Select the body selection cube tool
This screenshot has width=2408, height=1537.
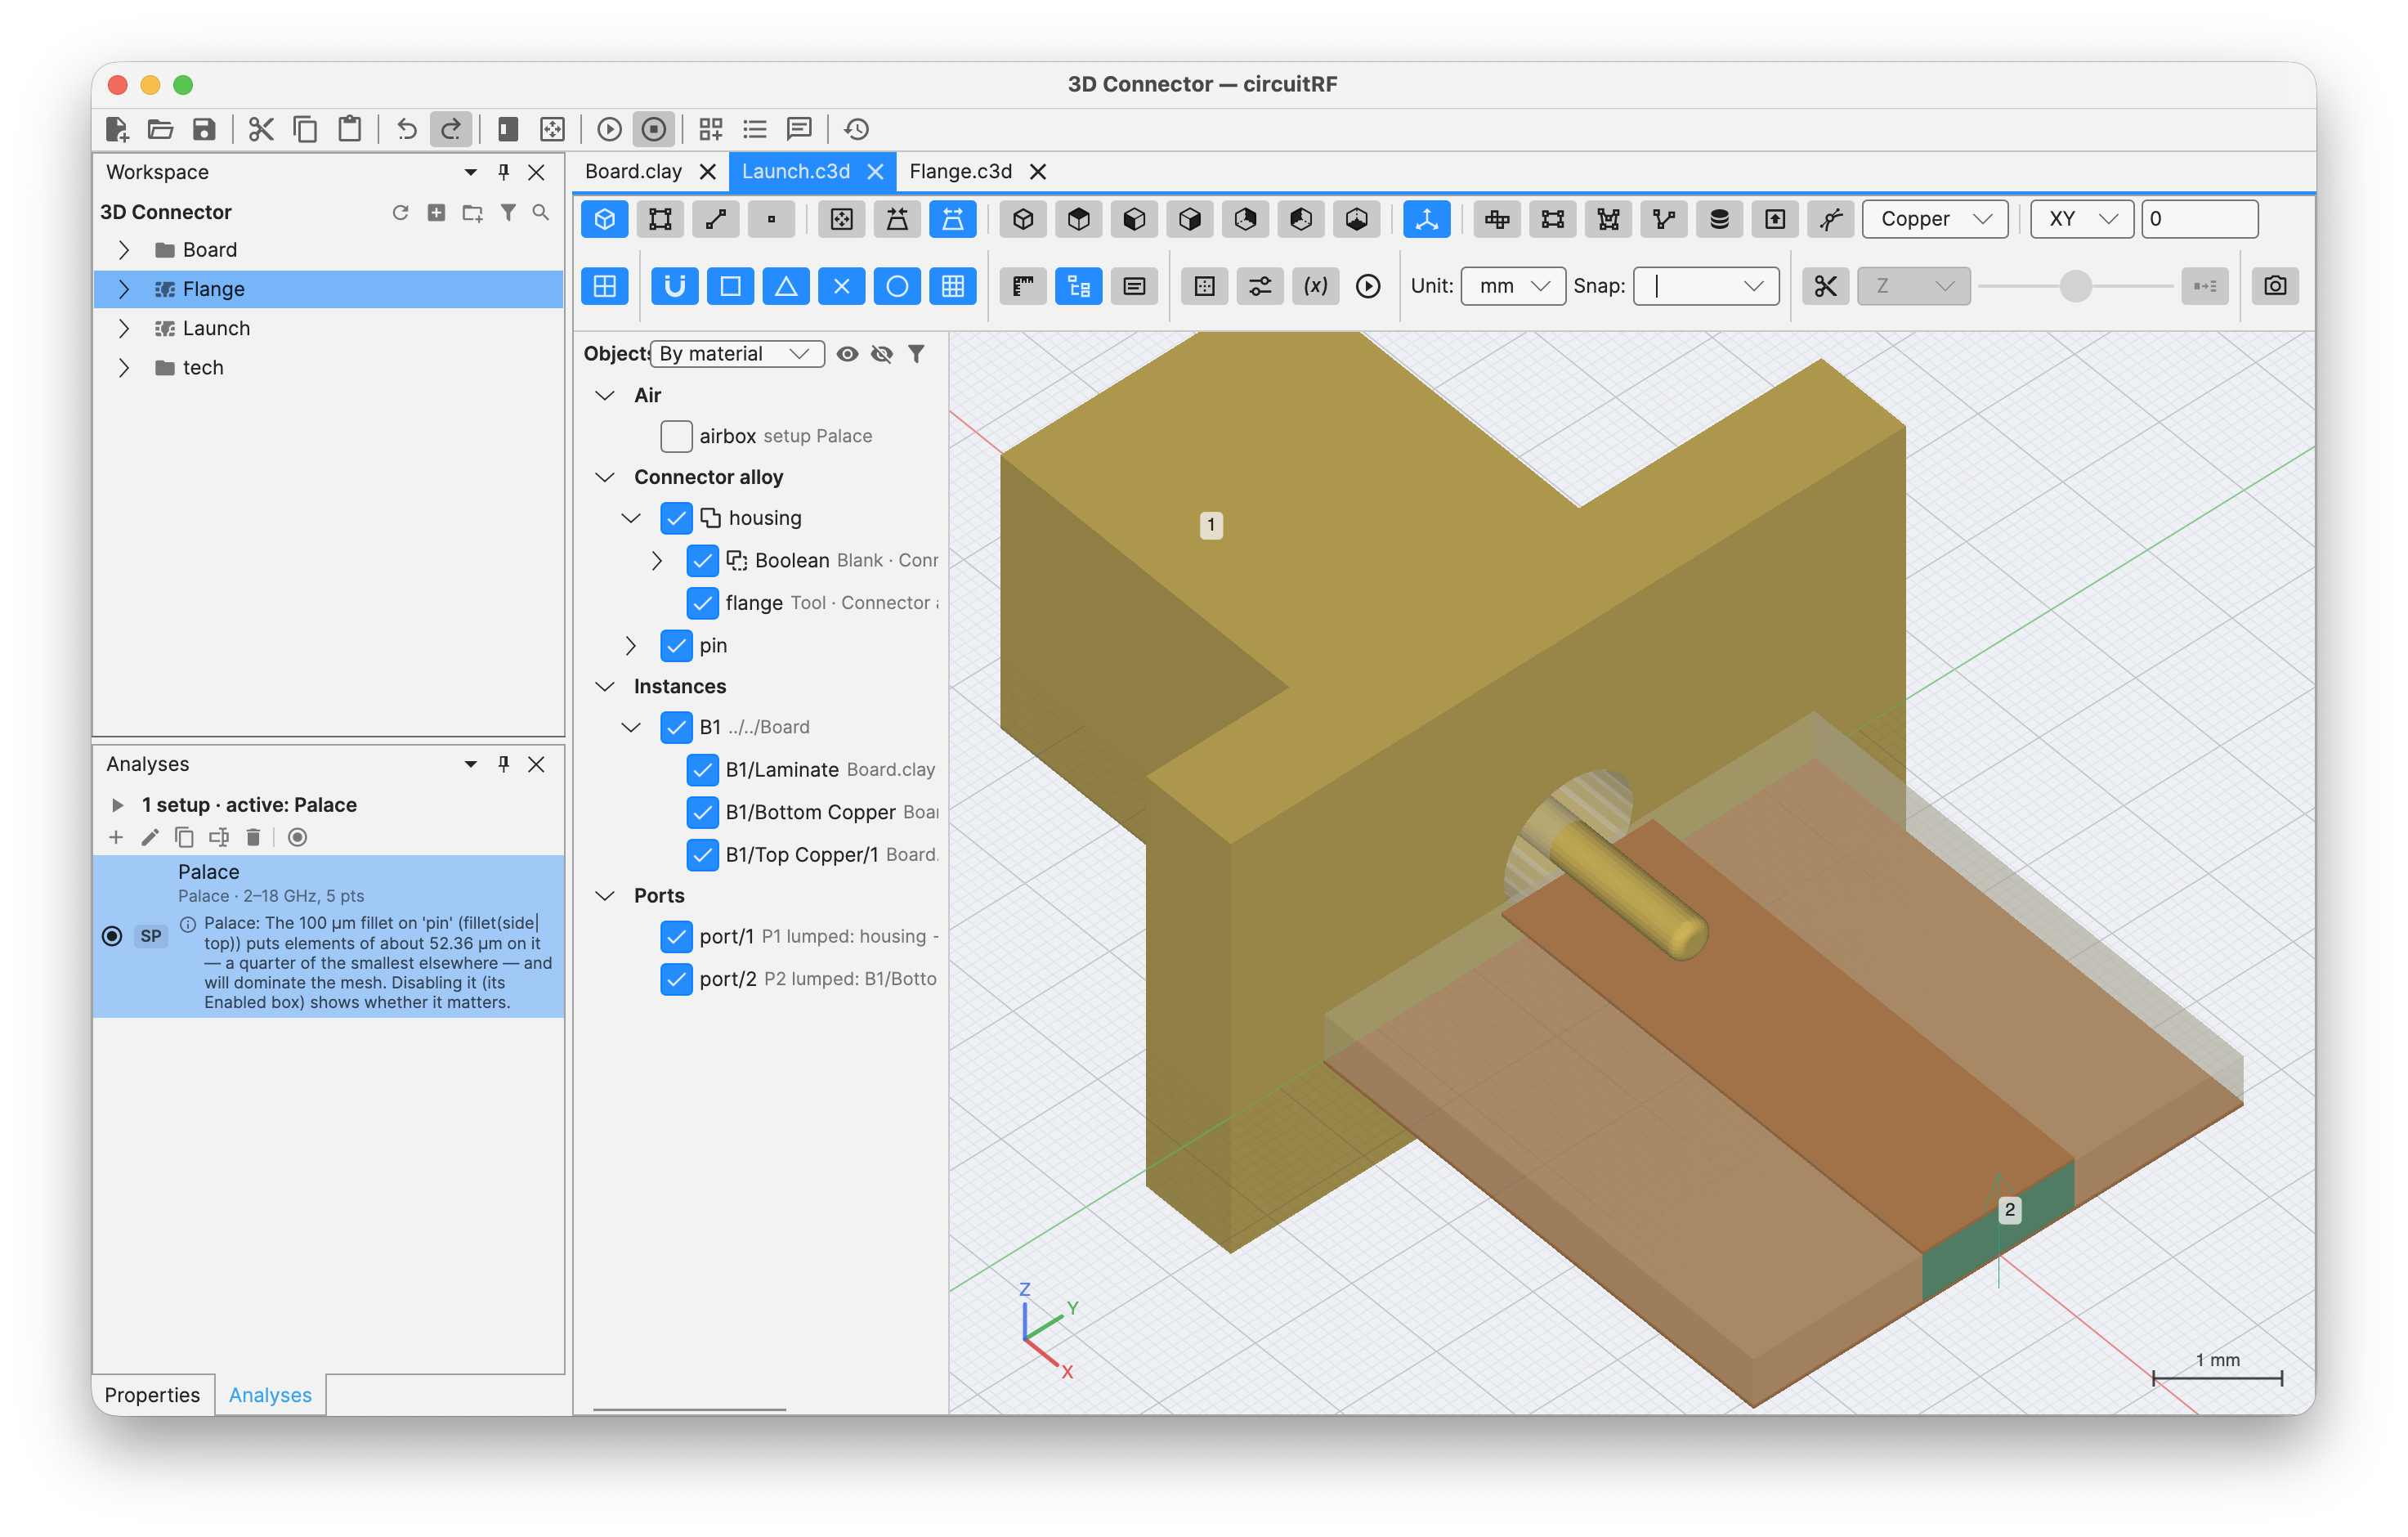(x=605, y=219)
